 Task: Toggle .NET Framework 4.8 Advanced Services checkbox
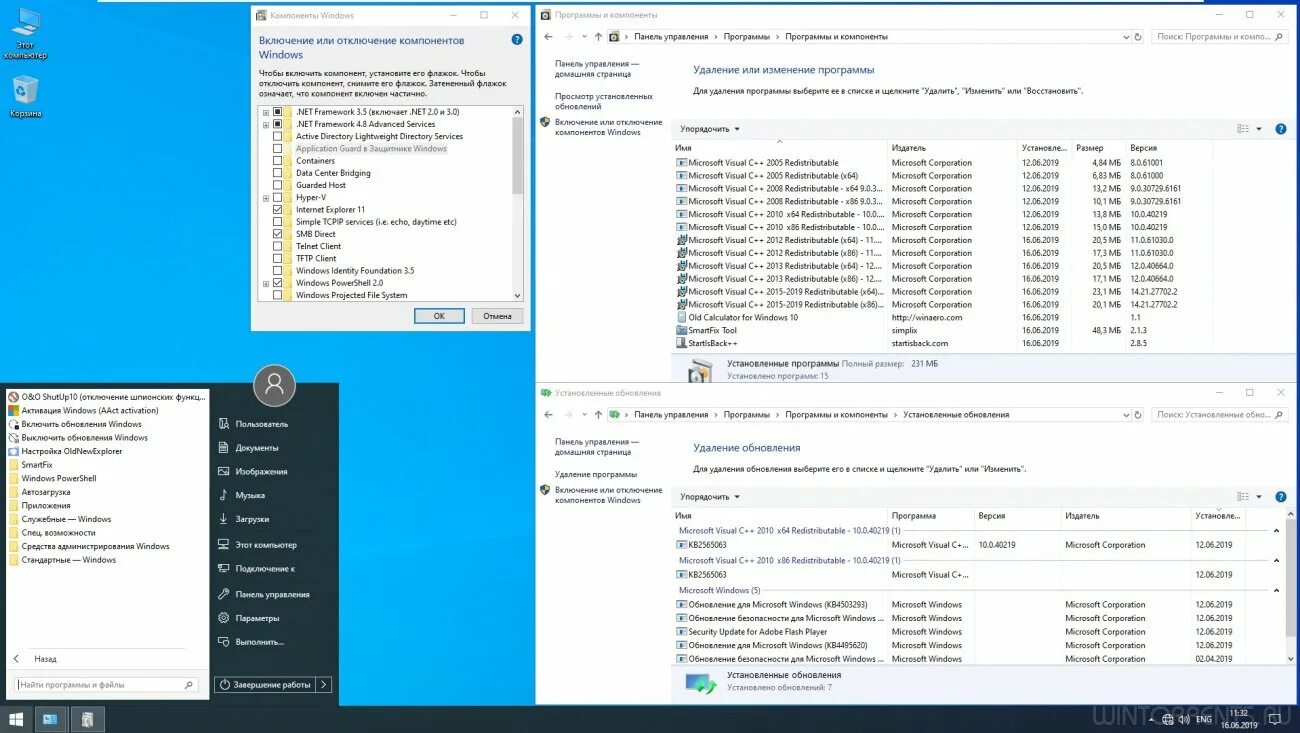tap(278, 124)
